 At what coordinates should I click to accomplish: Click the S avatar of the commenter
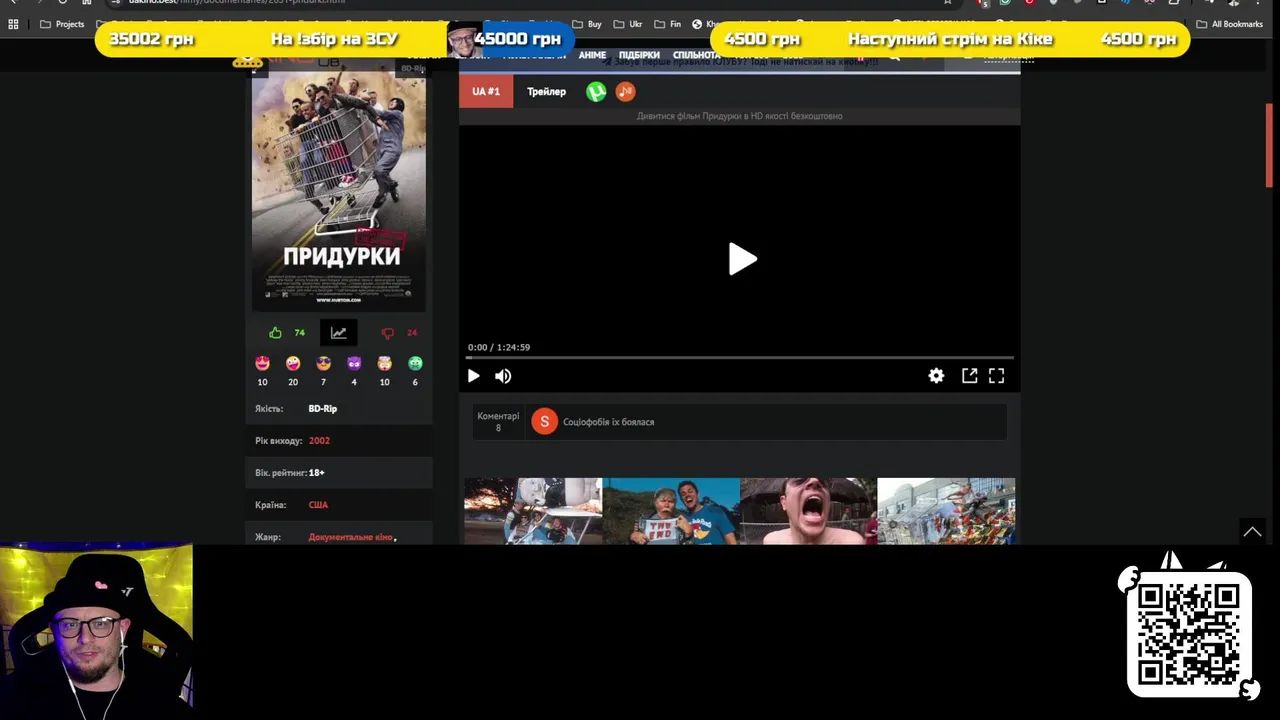coord(544,422)
